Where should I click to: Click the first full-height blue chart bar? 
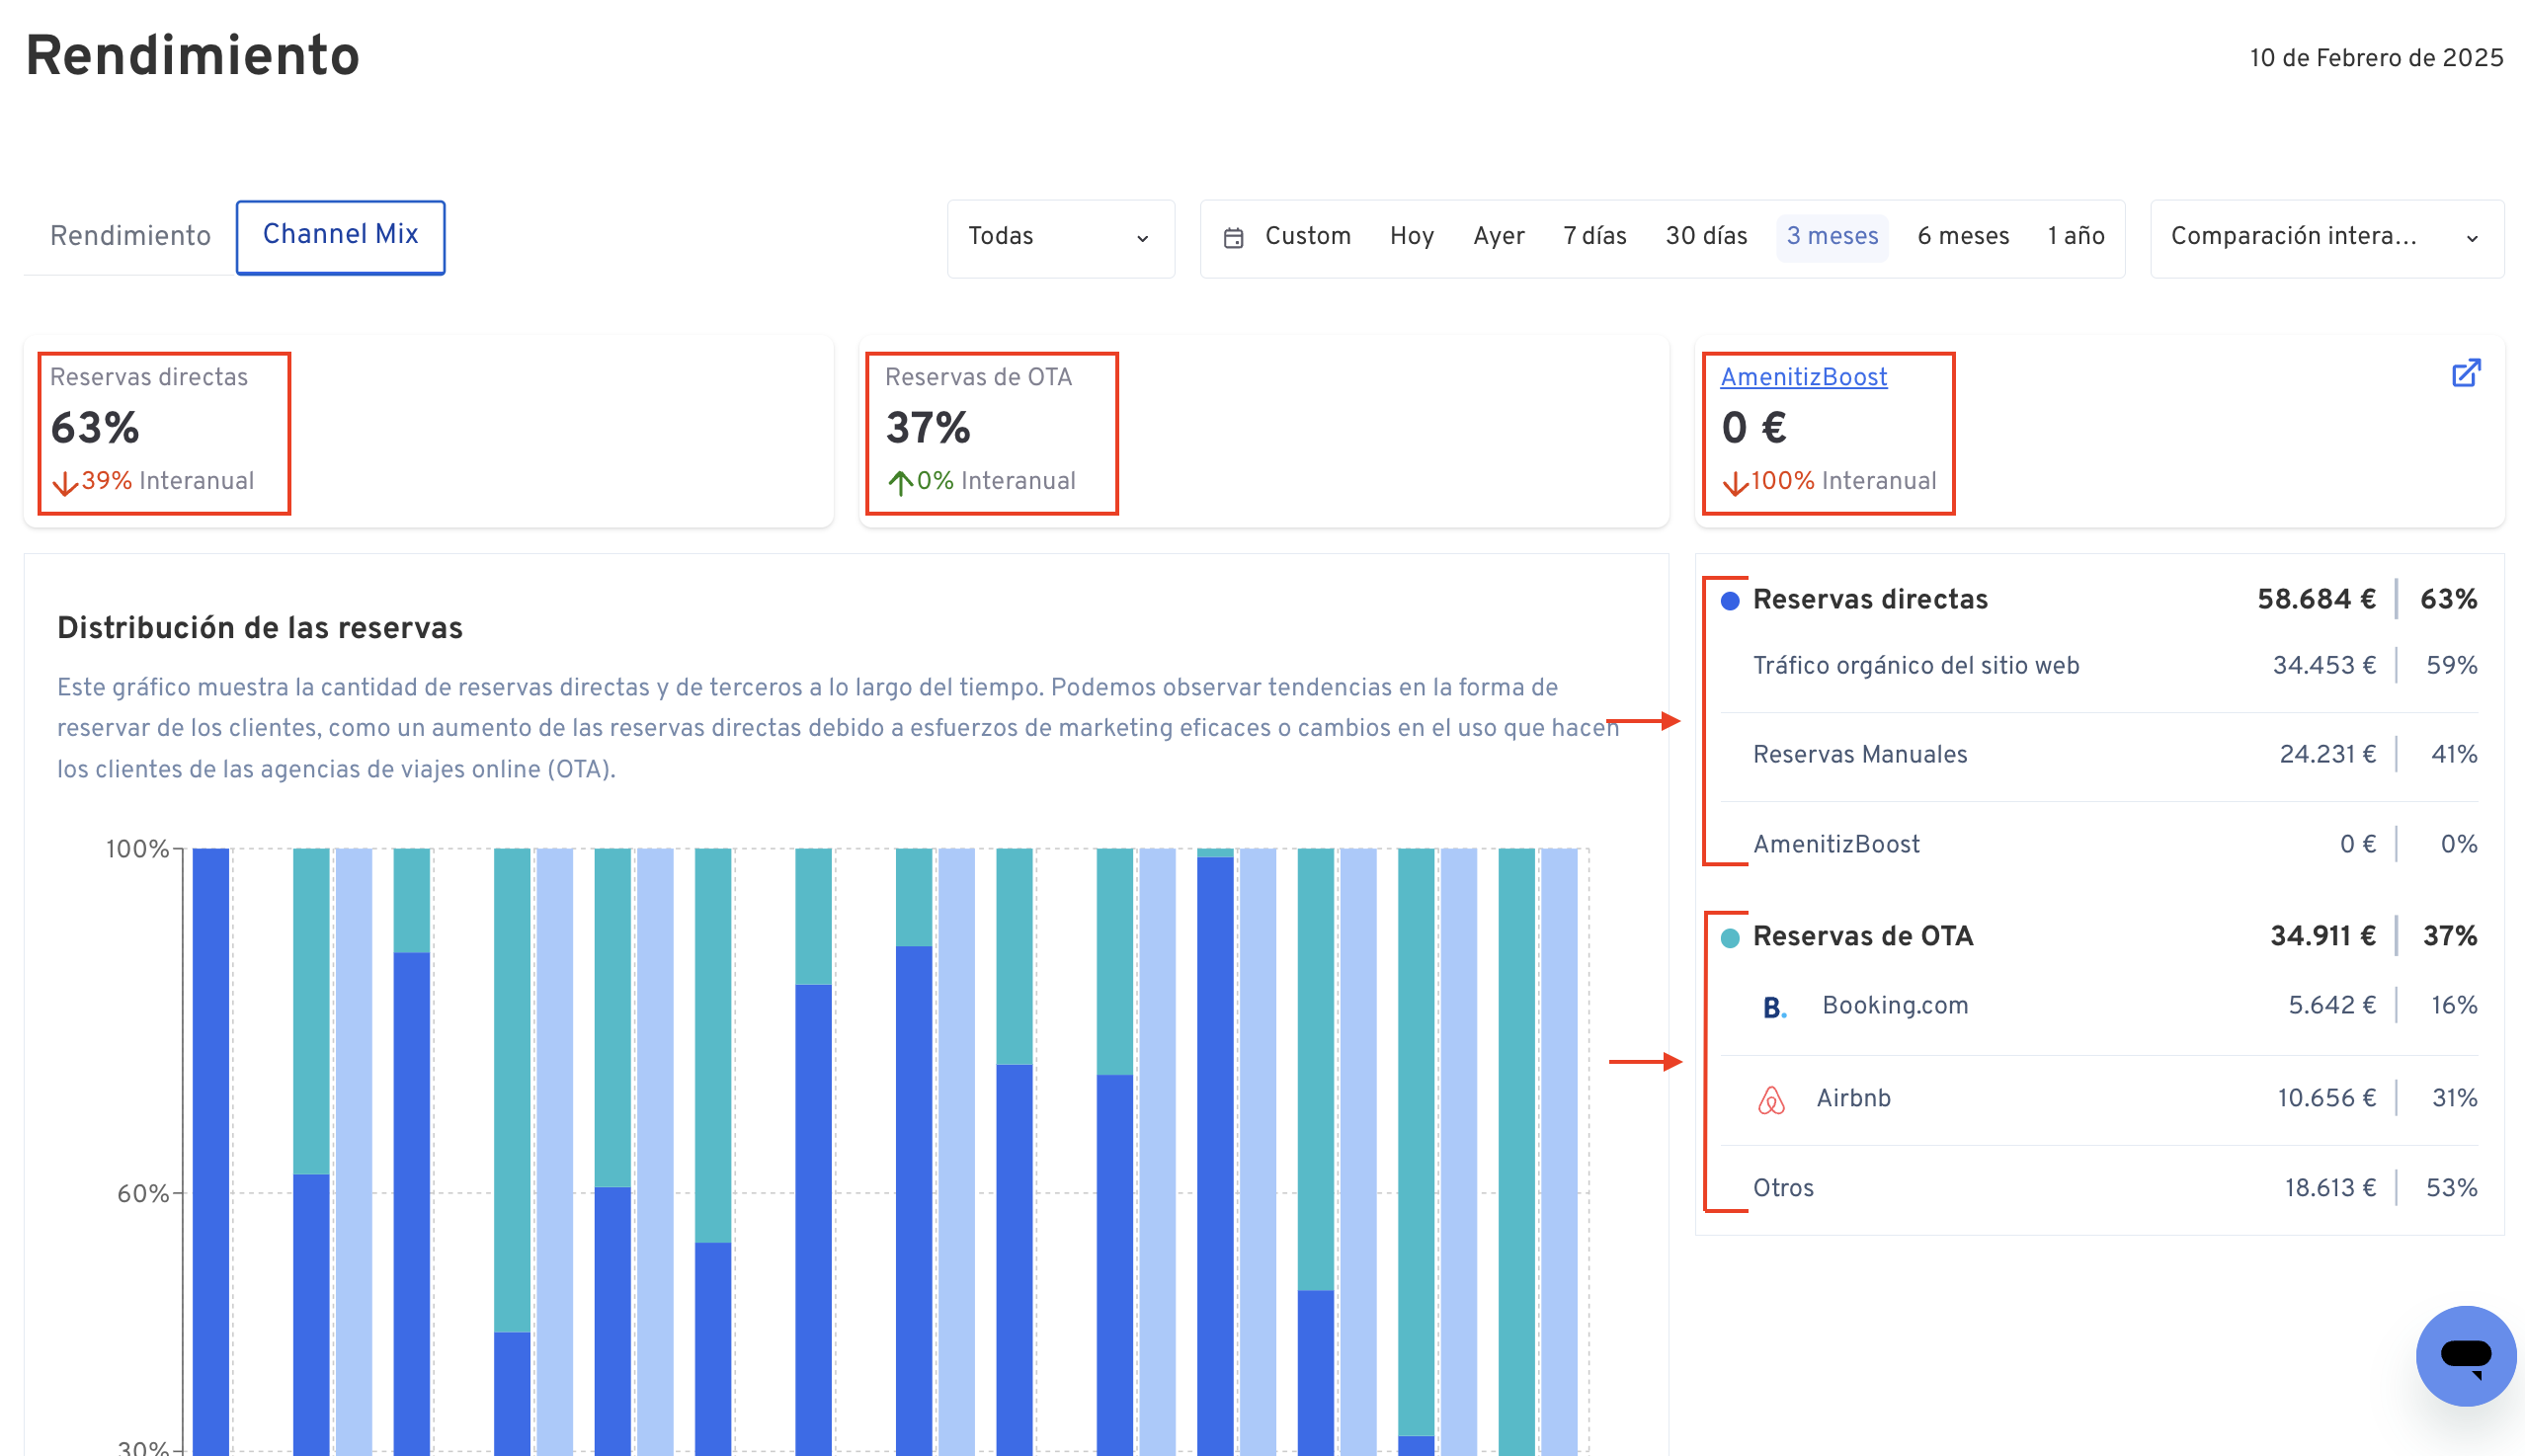coord(211,1152)
